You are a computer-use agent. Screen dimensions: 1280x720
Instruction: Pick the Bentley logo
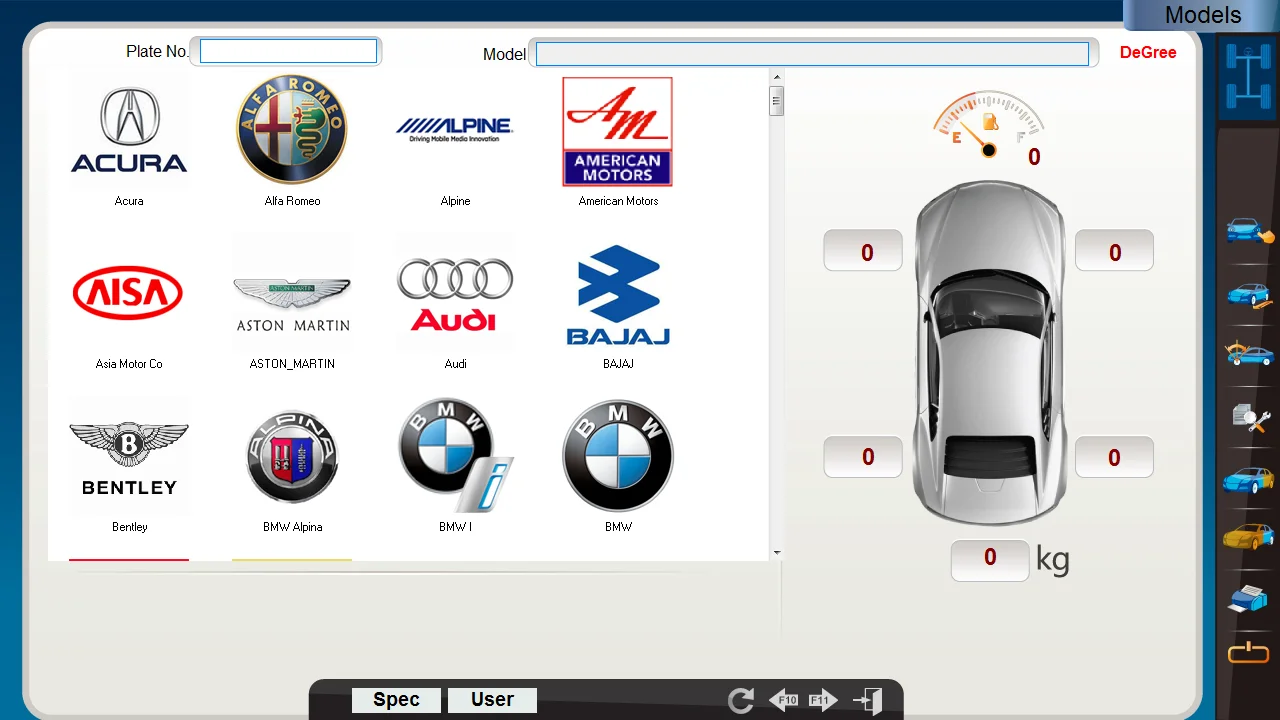pyautogui.click(x=129, y=456)
